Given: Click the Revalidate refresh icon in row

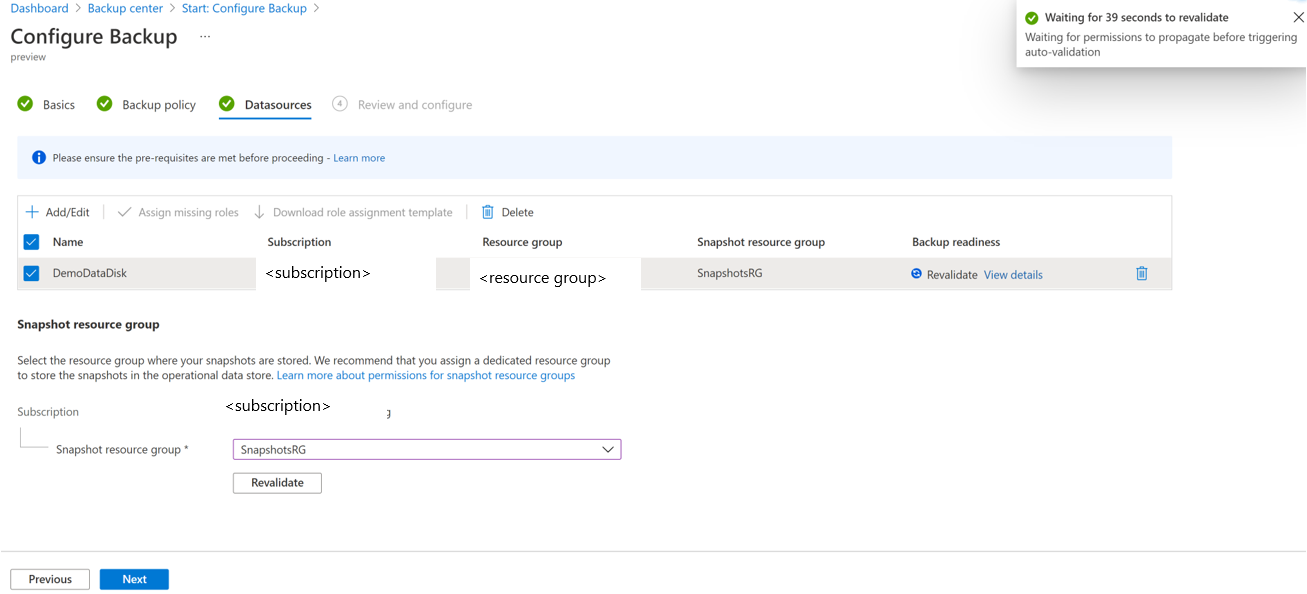Looking at the screenshot, I should pos(916,274).
